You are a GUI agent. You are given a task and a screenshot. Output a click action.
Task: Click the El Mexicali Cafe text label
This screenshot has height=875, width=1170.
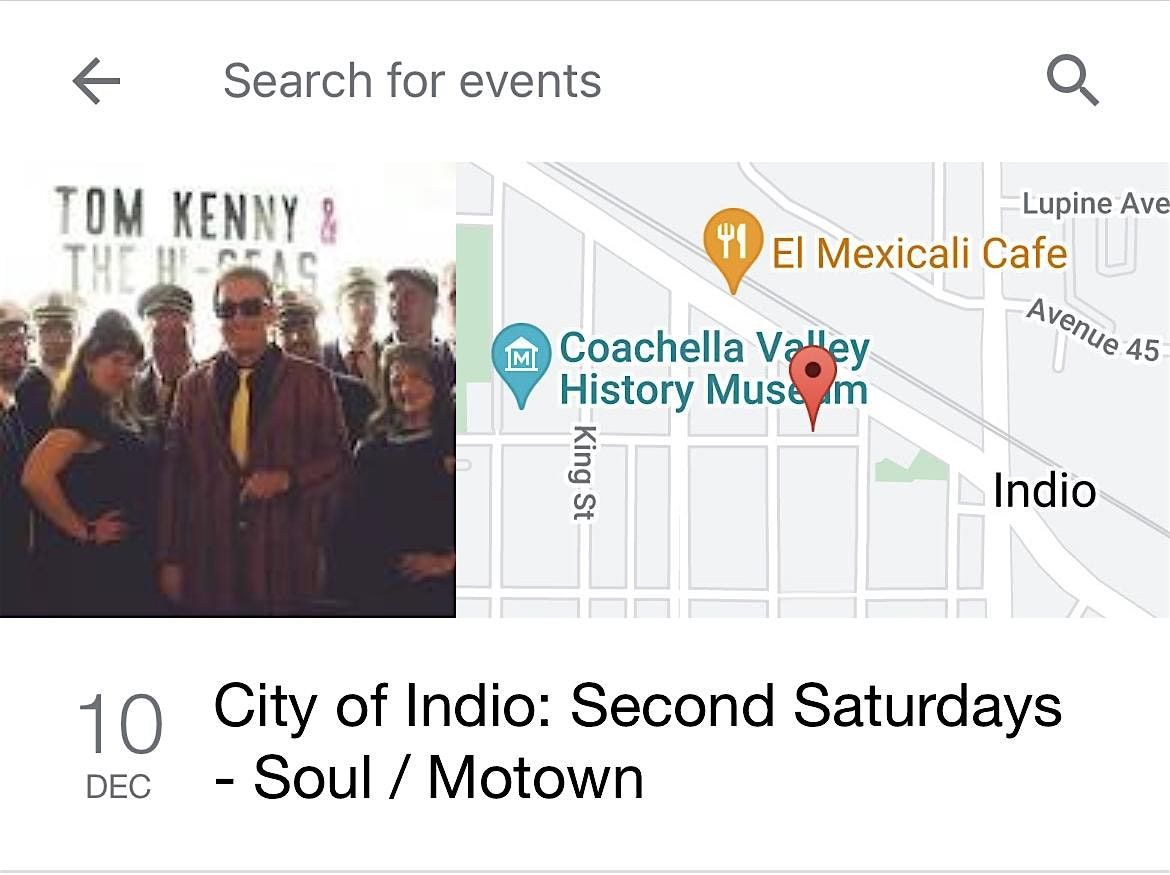coord(919,253)
